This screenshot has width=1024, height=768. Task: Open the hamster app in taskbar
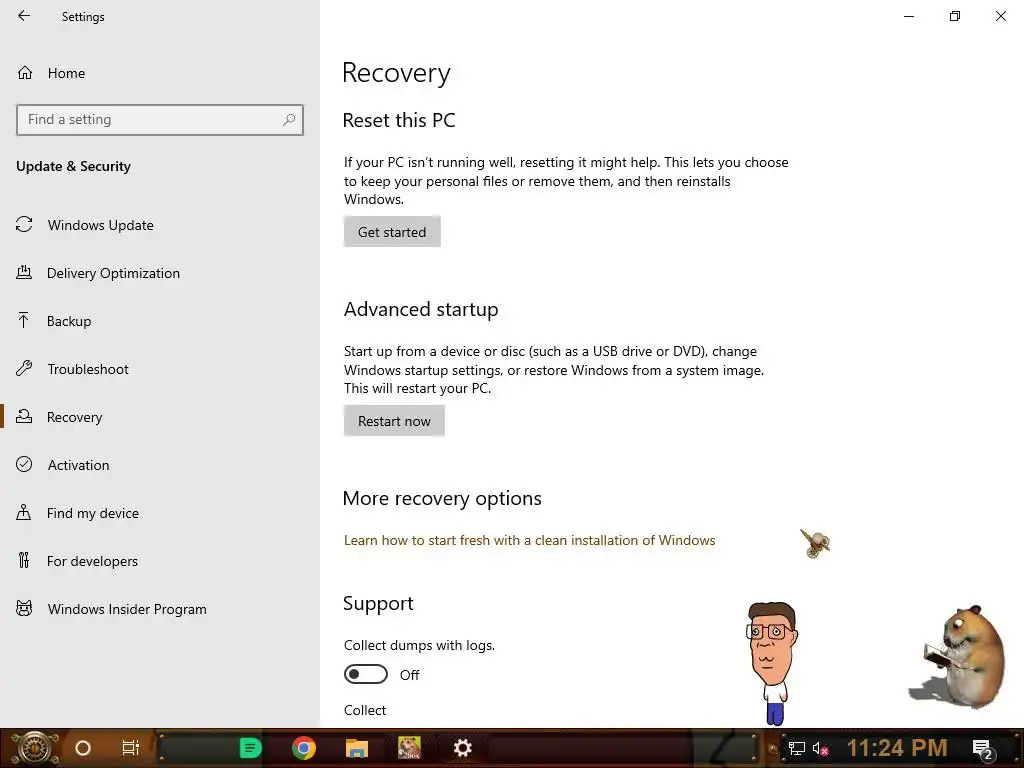coord(409,748)
